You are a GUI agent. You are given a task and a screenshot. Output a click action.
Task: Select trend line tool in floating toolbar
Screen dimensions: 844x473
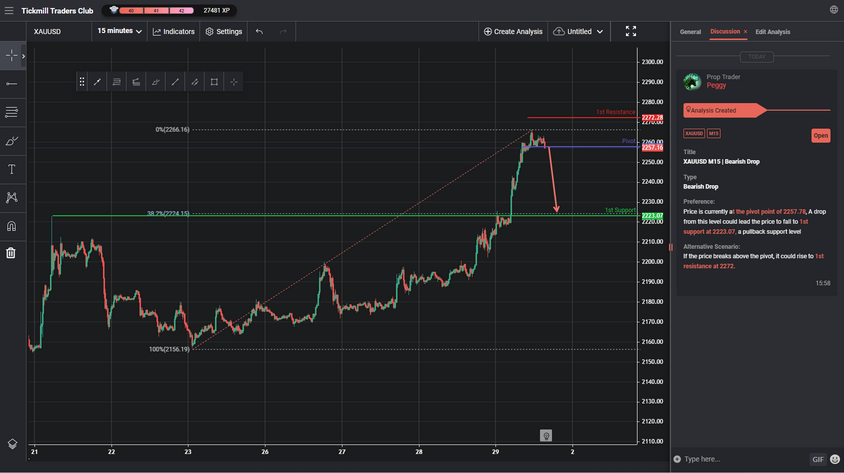coord(97,82)
